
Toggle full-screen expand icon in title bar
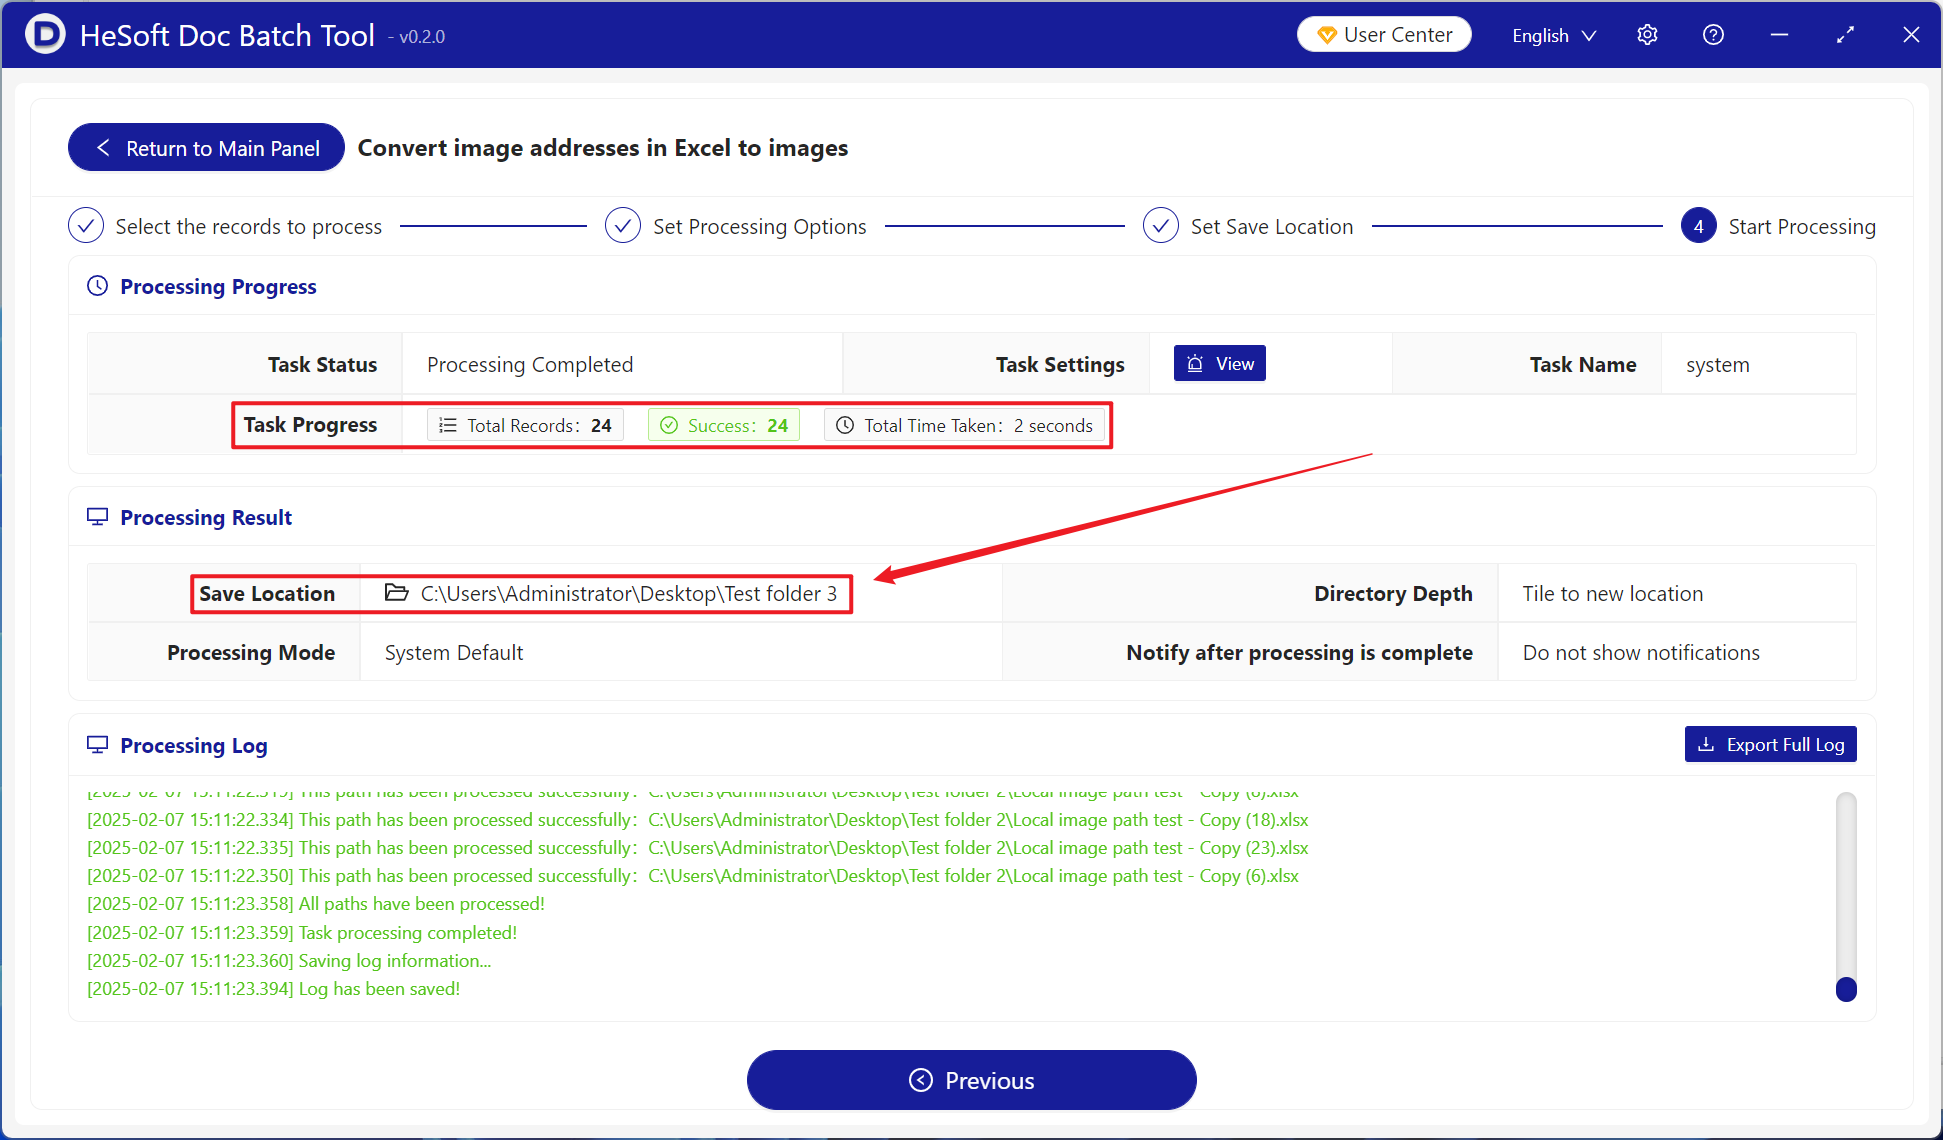point(1845,35)
